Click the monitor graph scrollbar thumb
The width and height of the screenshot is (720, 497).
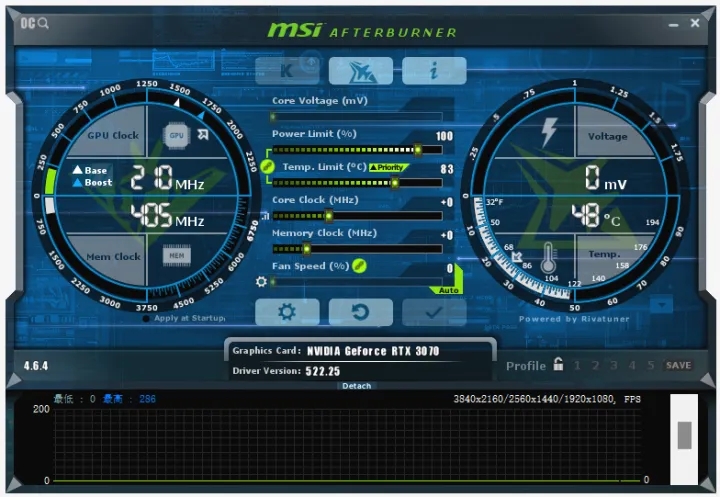pos(684,435)
